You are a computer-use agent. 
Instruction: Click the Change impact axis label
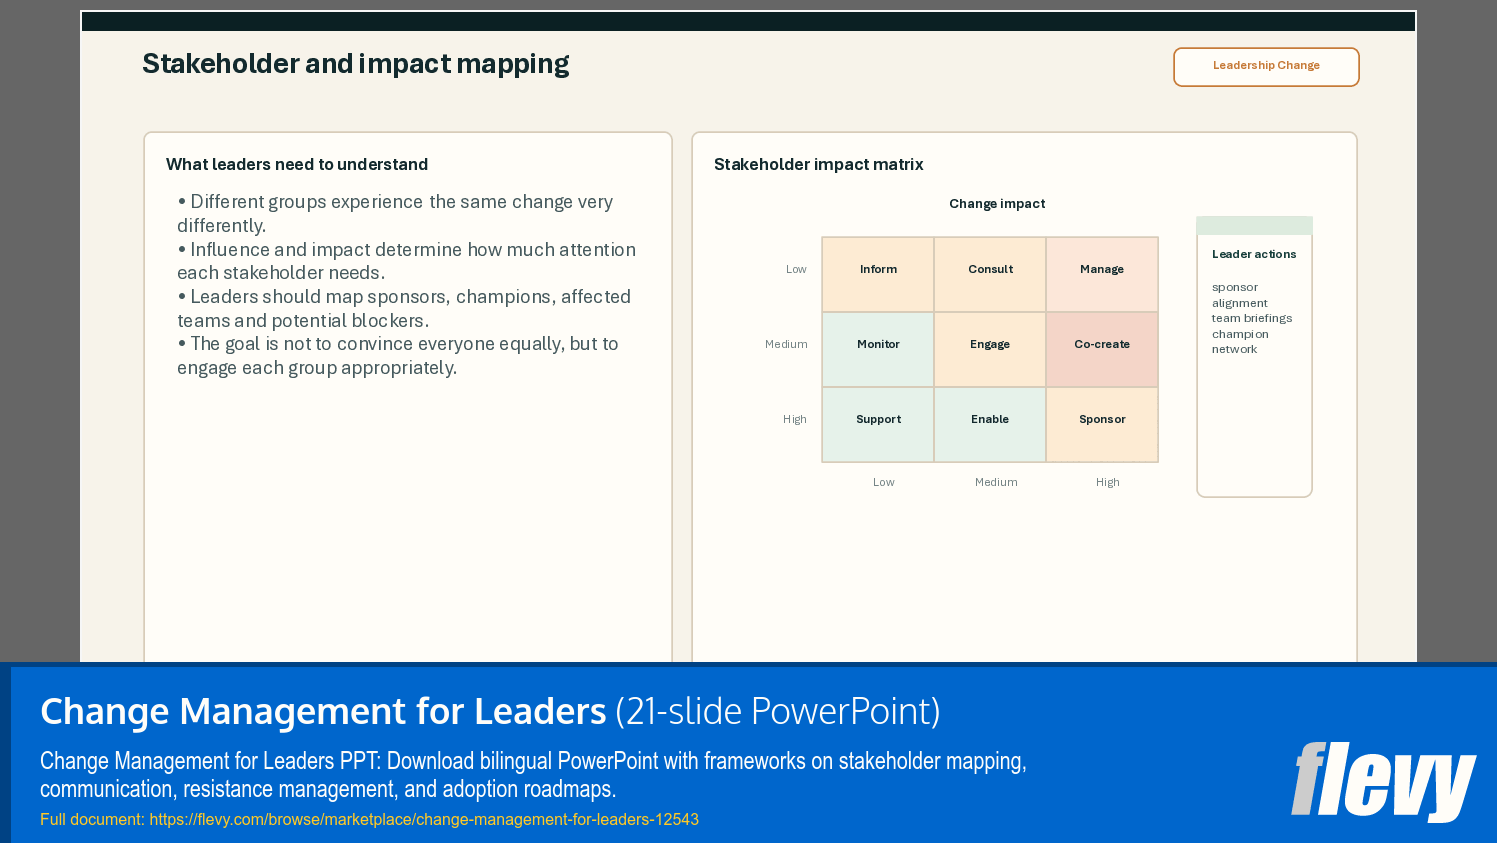tap(997, 204)
